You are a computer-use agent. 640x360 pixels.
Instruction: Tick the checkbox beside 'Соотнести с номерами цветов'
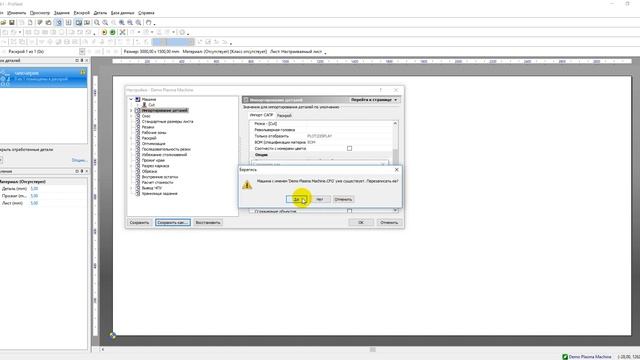click(349, 149)
